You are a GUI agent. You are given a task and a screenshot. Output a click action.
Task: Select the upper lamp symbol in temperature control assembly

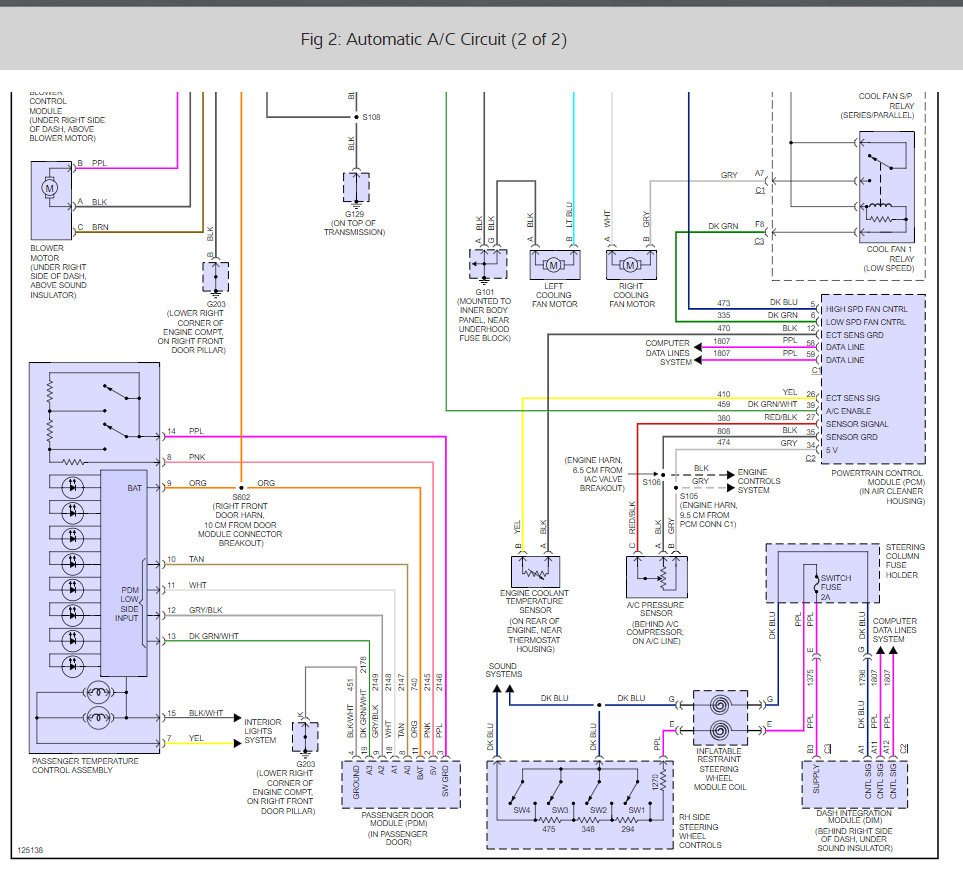pyautogui.click(x=98, y=693)
